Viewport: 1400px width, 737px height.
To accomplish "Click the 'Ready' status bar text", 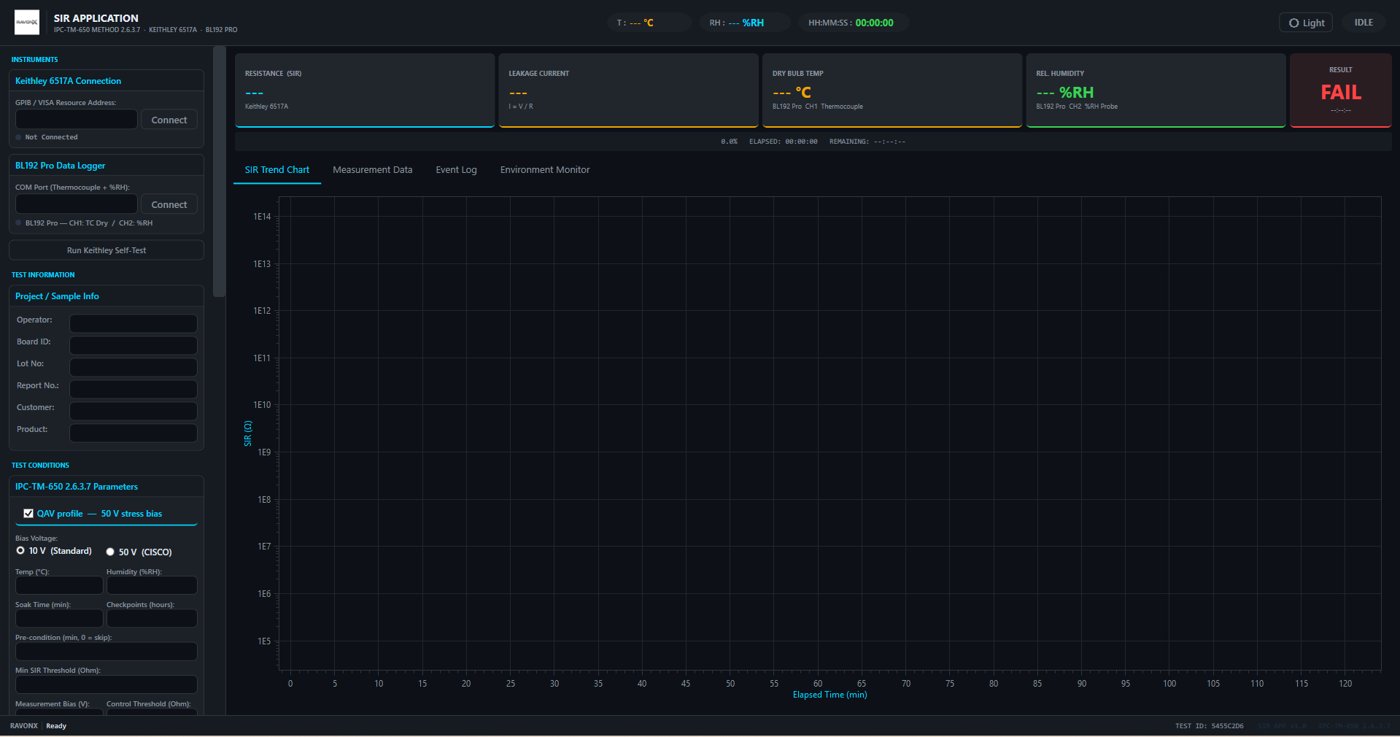I will [56, 725].
